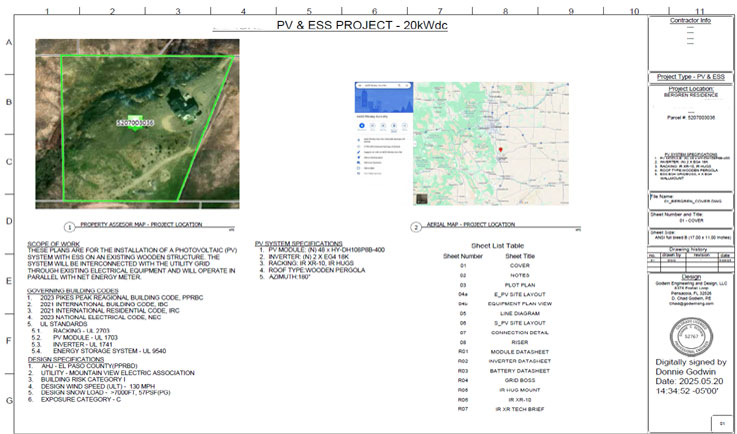Click the Google Maps sidebar panel in aerial image
Viewport: 737px width, 434px height.
(384, 130)
